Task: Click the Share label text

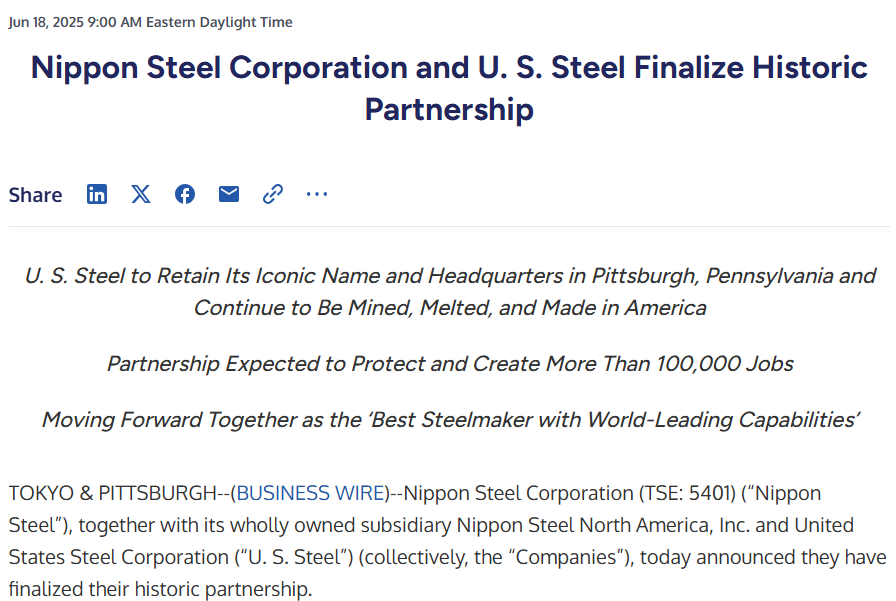Action: (35, 195)
